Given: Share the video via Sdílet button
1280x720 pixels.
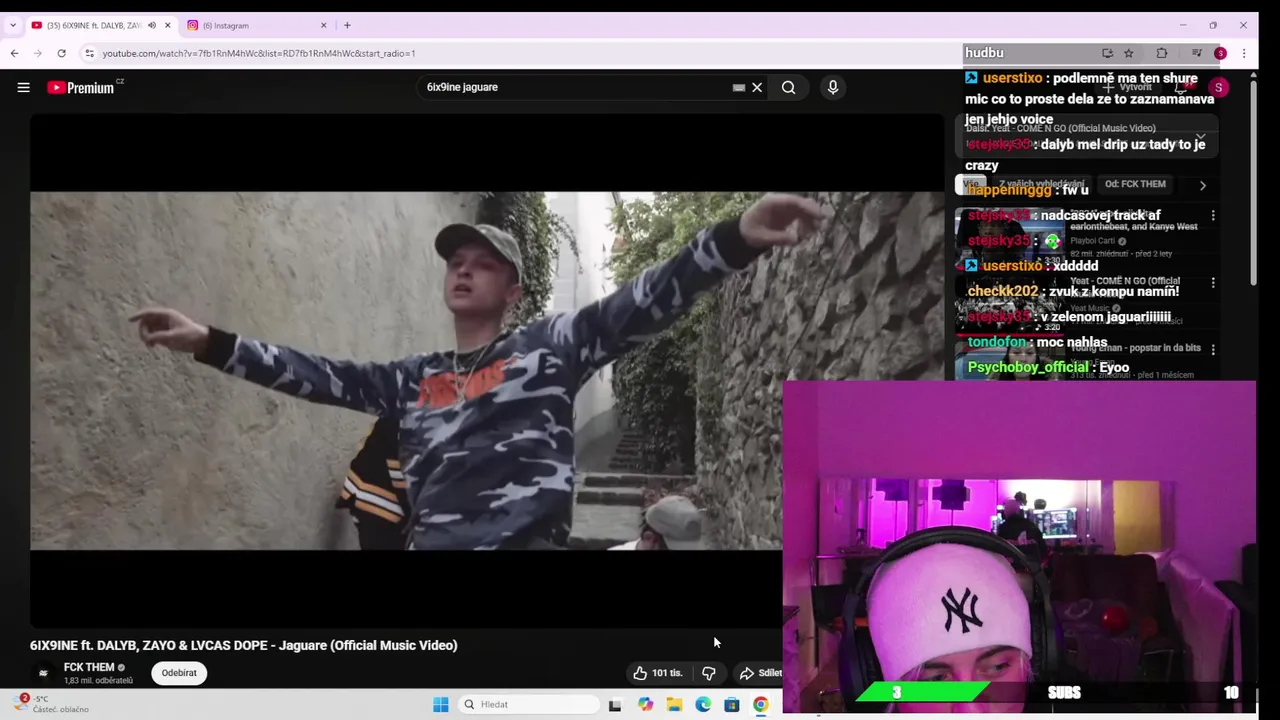Looking at the screenshot, I should [758, 673].
